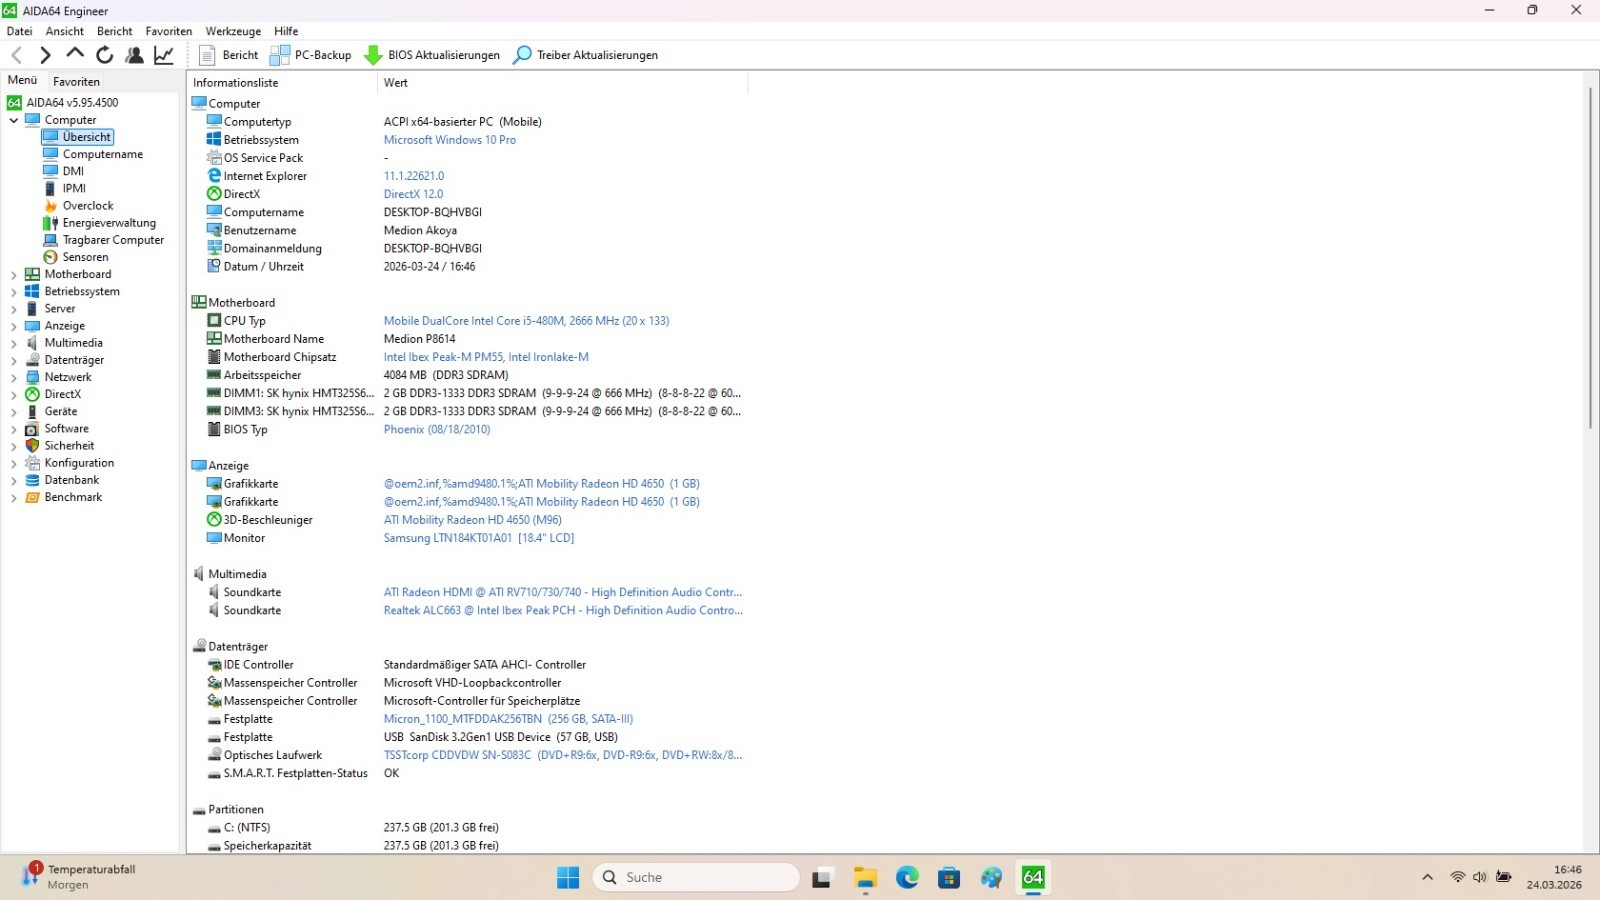1600x900 pixels.
Task: Open the chart graph toolbar icon
Action: pos(164,55)
